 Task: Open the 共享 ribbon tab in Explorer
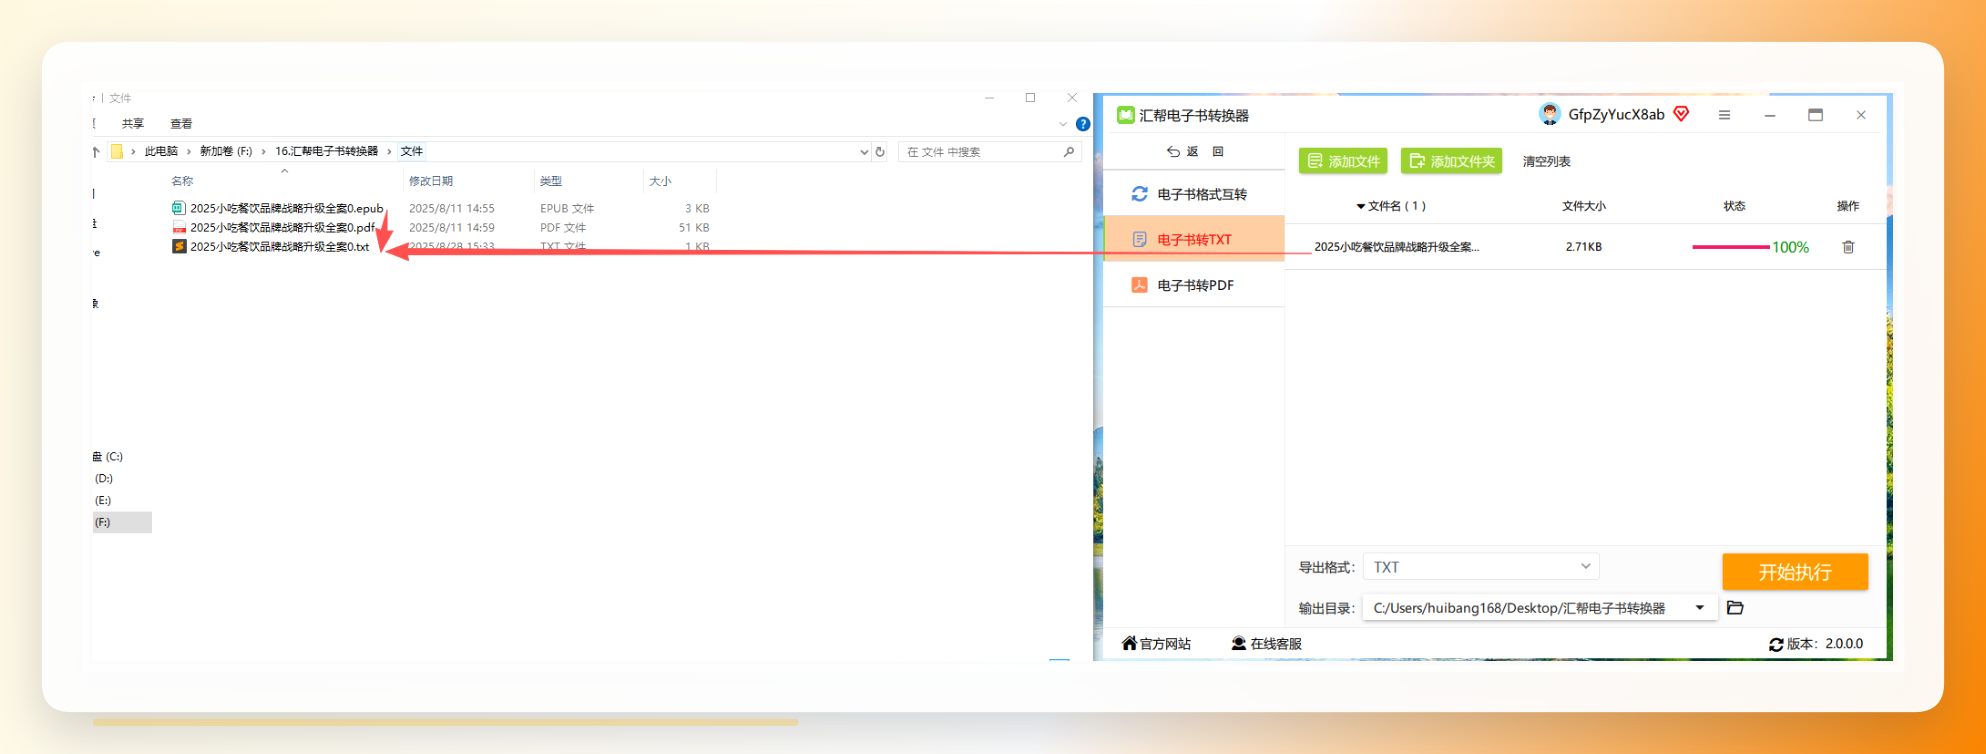(x=133, y=124)
